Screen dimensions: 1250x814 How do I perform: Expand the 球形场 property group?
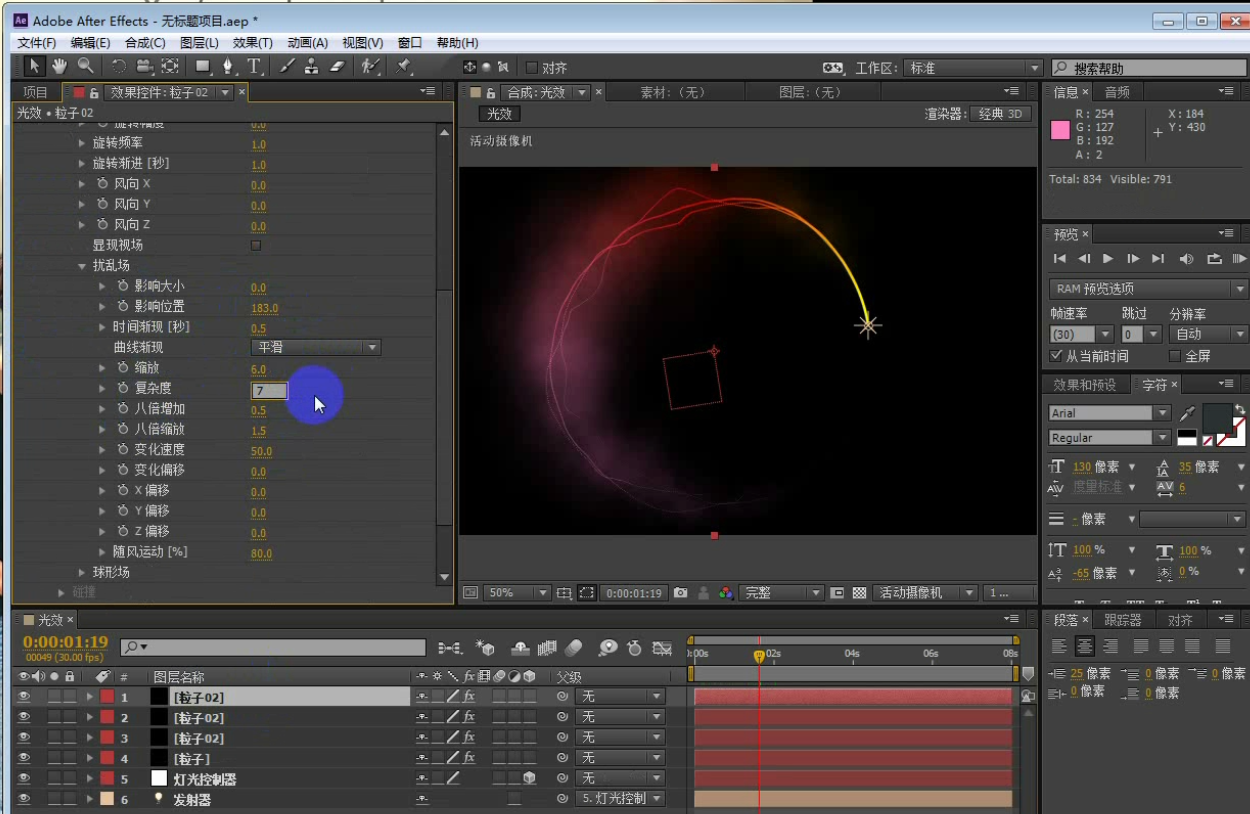click(x=82, y=572)
